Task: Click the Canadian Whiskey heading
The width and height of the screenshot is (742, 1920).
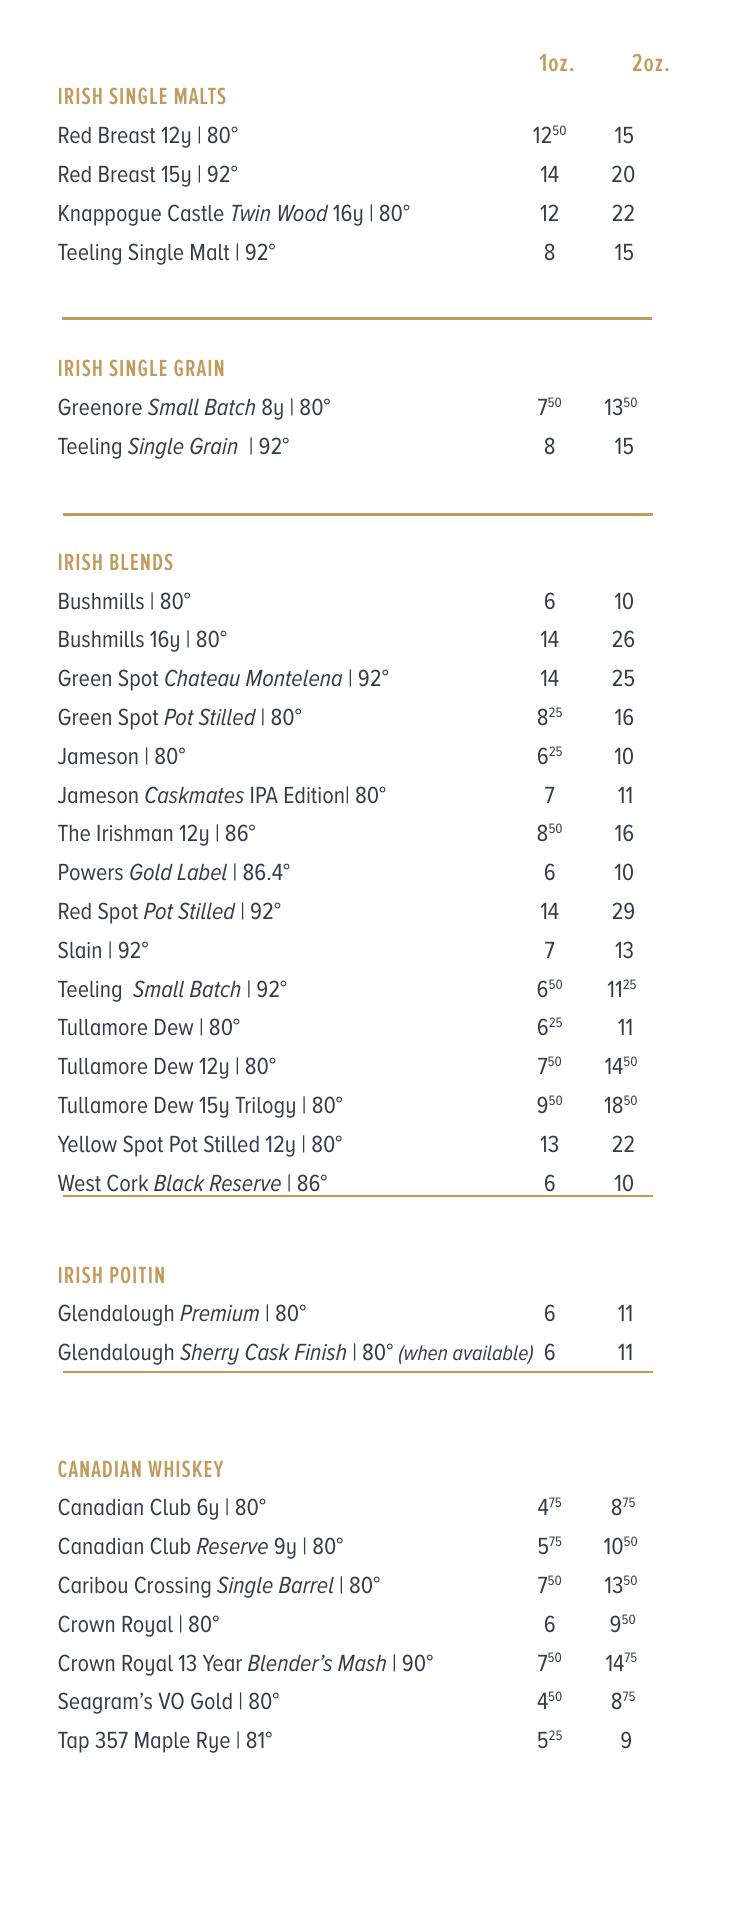Action: tap(141, 1470)
